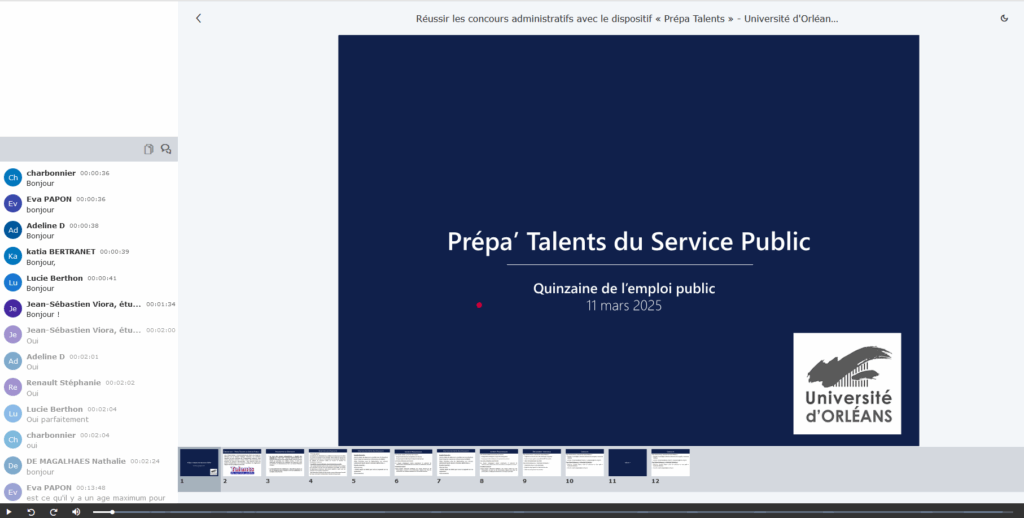The width and height of the screenshot is (1024, 518).
Task: Select slide thumbnail 8
Action: pos(499,462)
